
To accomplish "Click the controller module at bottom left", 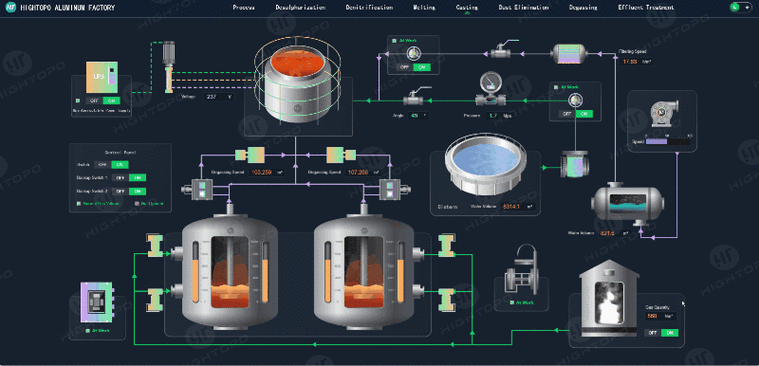I will (97, 303).
